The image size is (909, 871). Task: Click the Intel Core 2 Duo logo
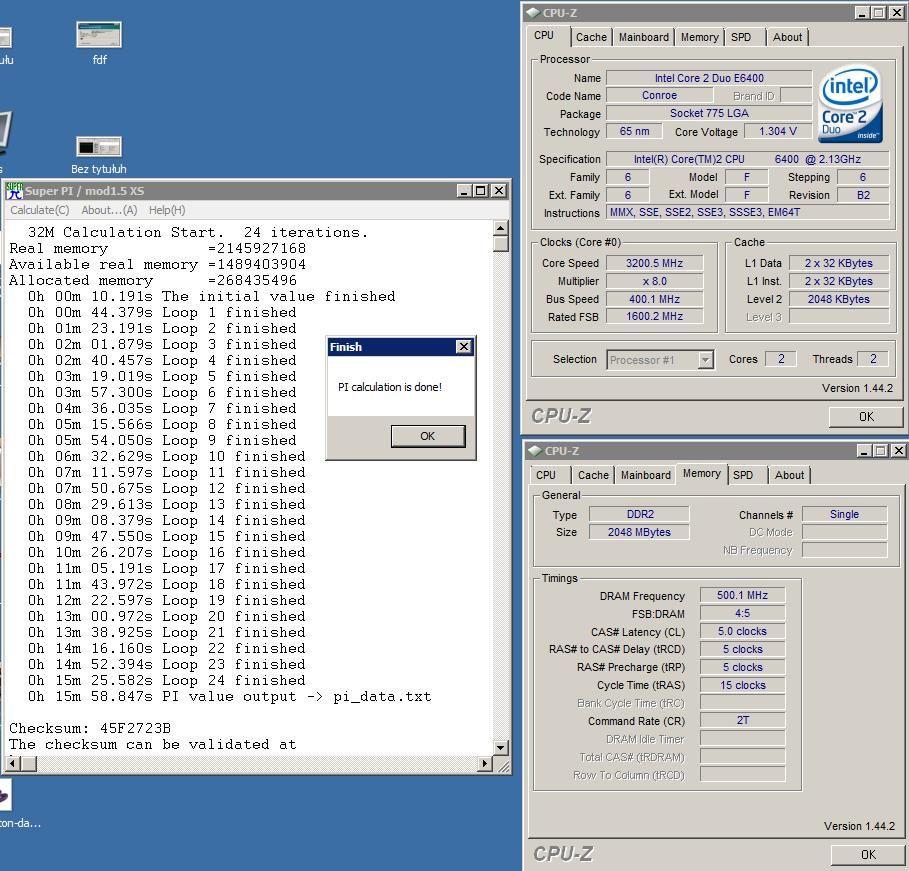coord(850,104)
